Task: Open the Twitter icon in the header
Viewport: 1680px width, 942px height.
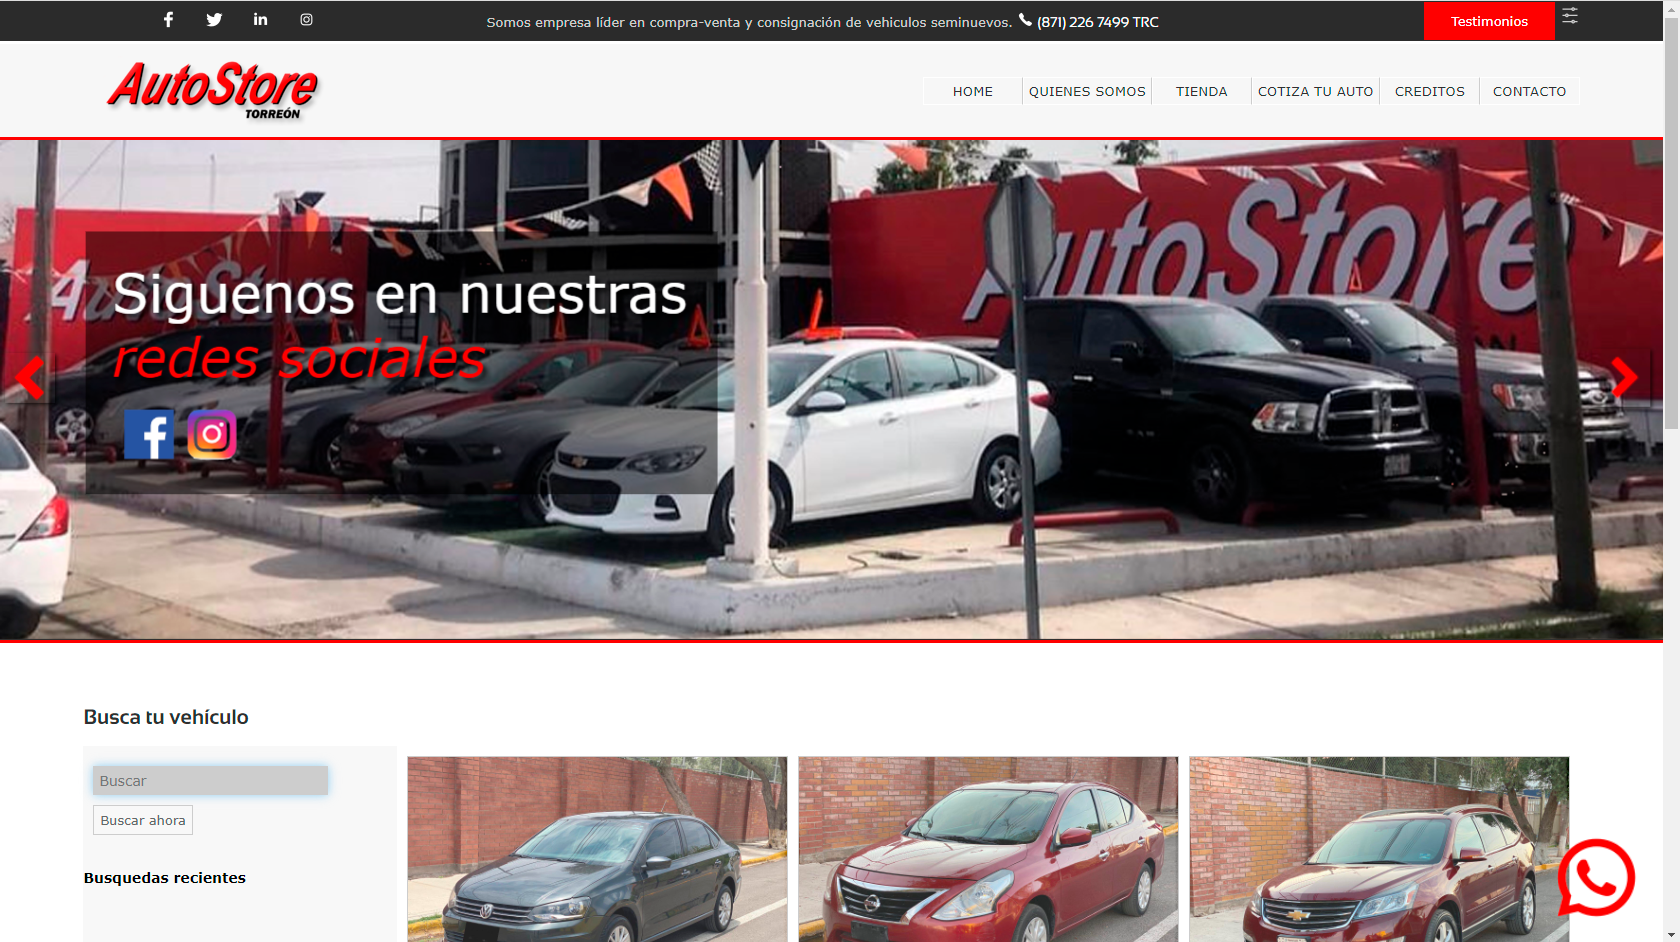Action: pos(213,19)
